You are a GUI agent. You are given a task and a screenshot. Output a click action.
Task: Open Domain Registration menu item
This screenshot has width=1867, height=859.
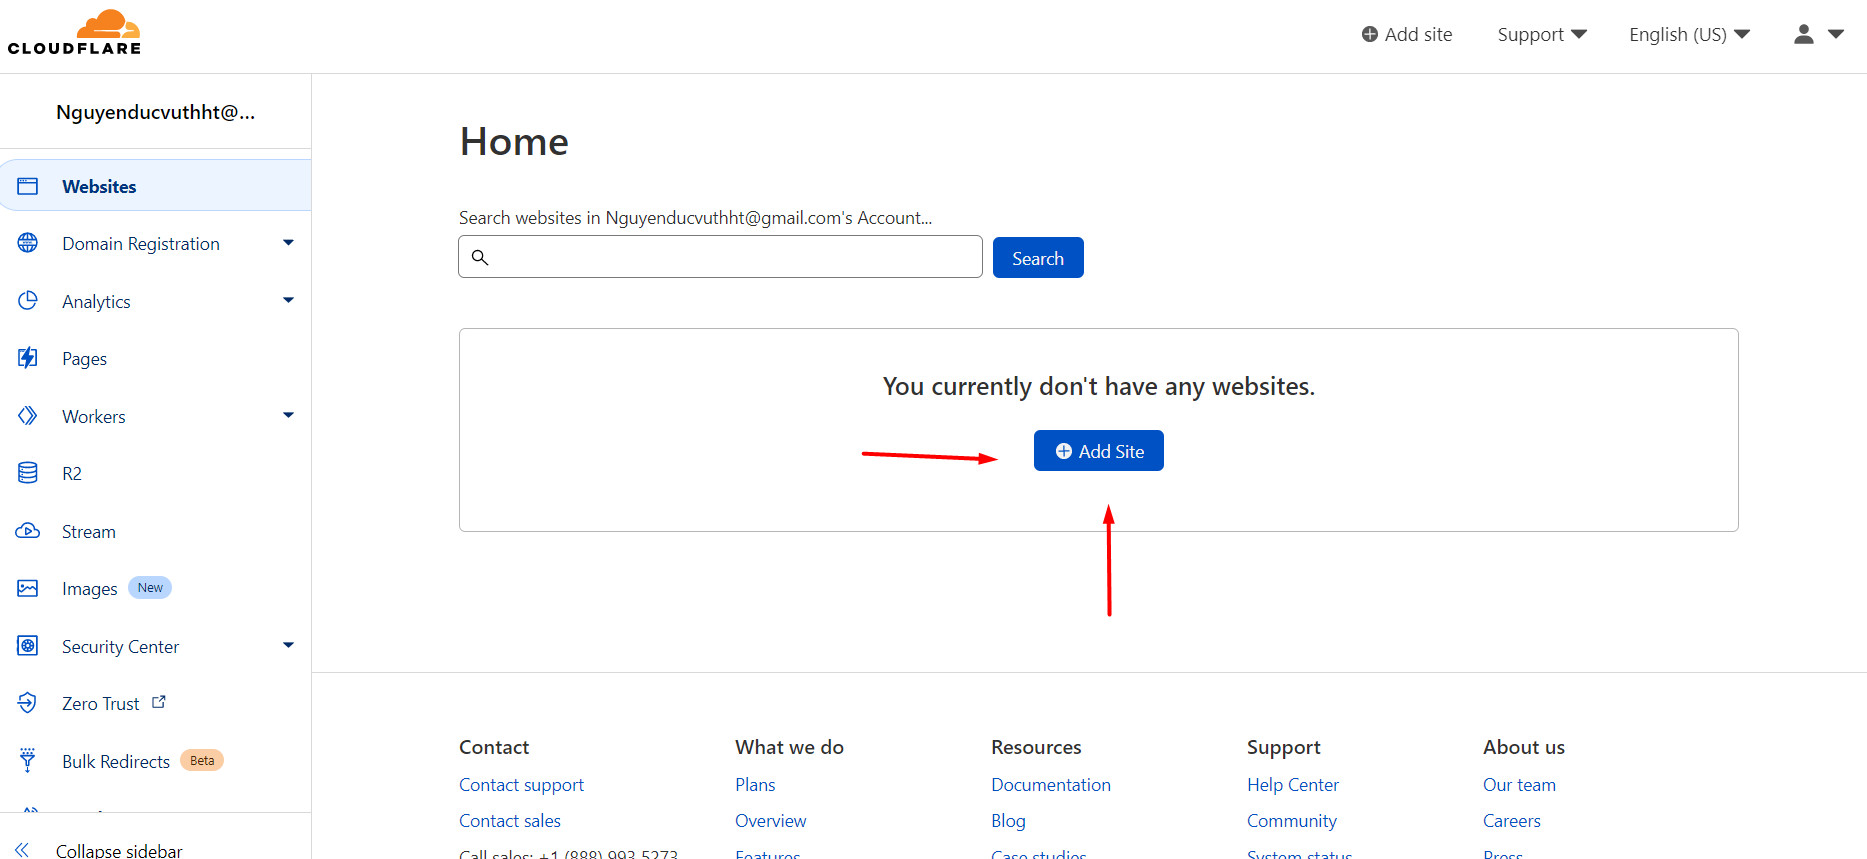(141, 244)
